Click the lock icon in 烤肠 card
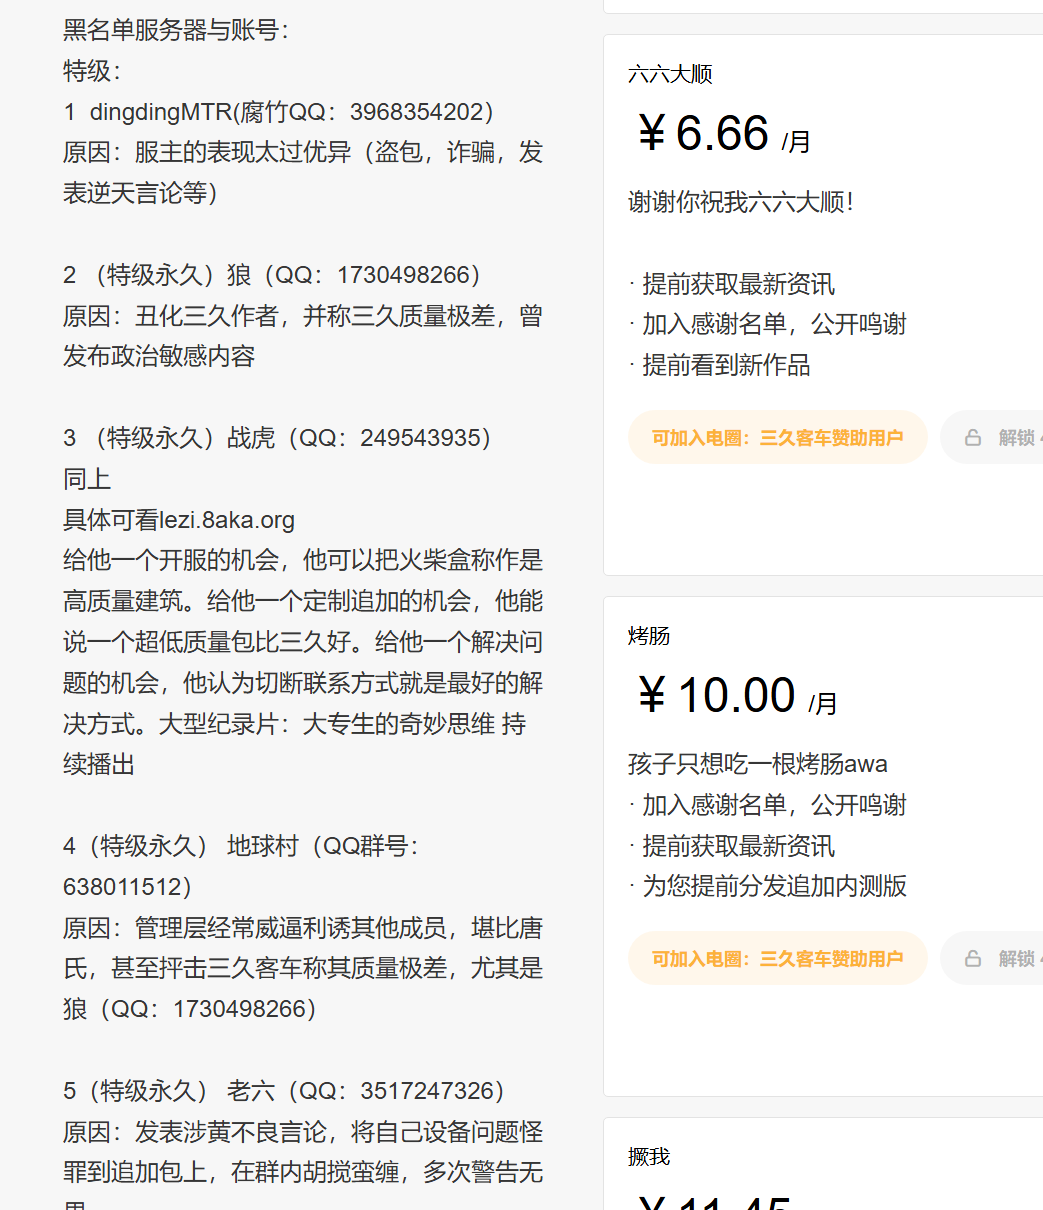 tap(973, 958)
